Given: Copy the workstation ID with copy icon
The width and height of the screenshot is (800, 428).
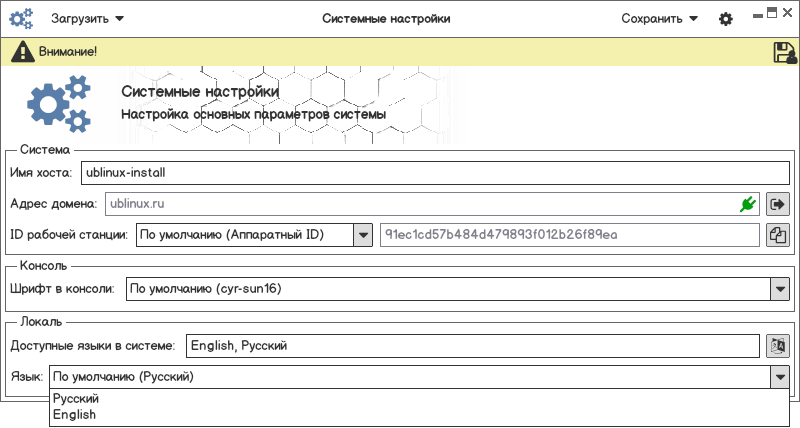Looking at the screenshot, I should [x=778, y=235].
